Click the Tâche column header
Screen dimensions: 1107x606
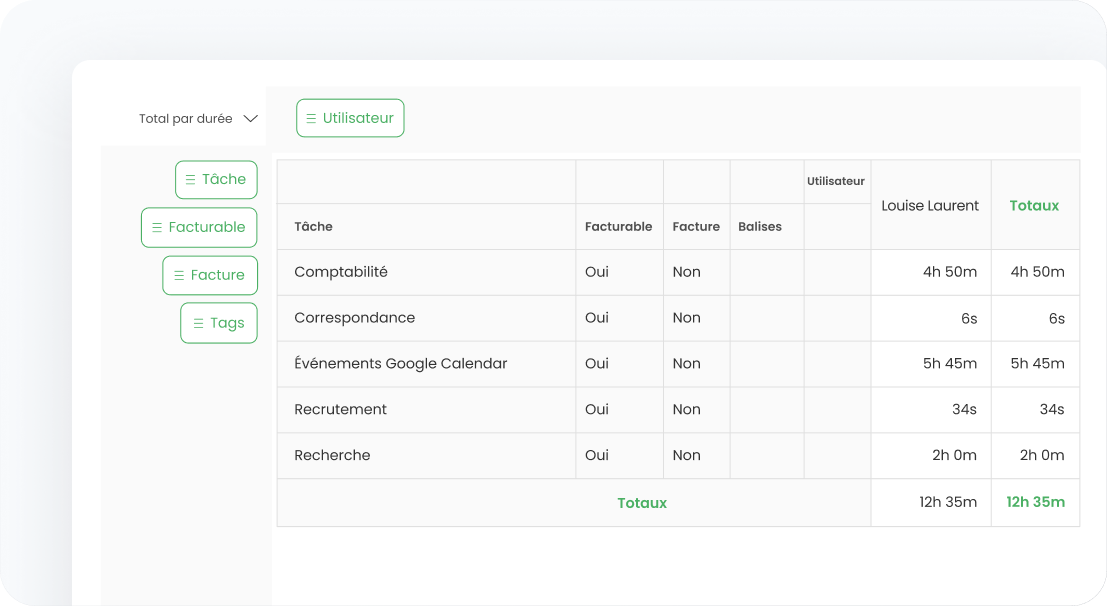[x=313, y=227]
